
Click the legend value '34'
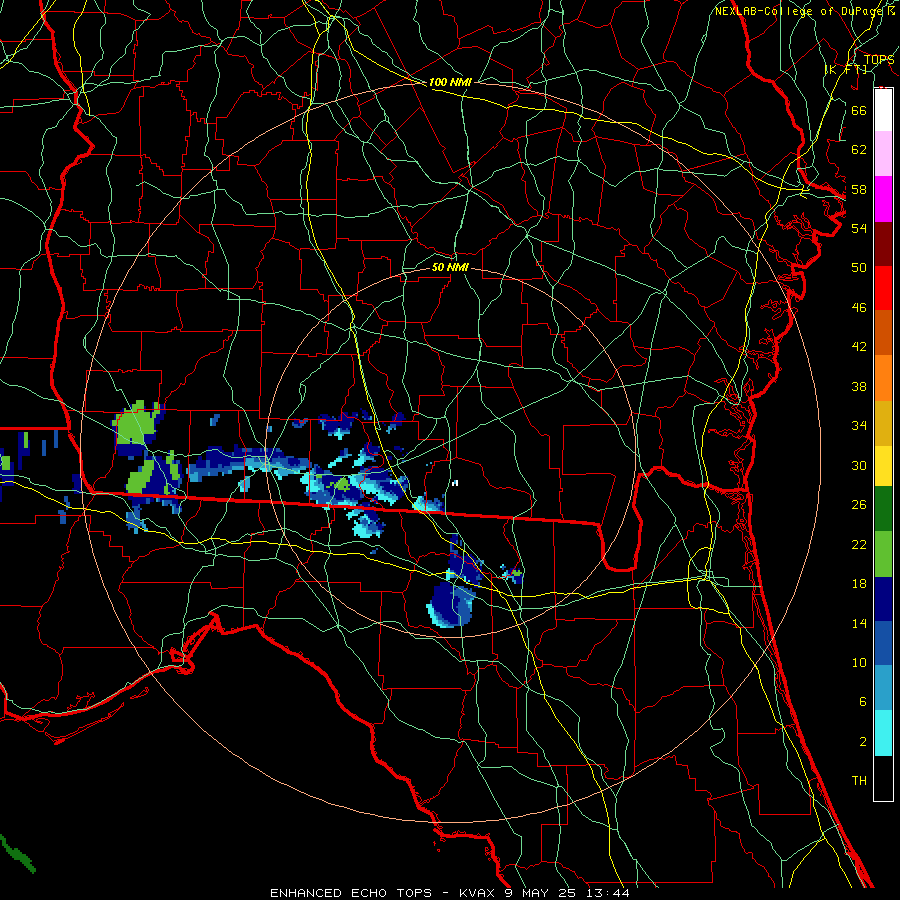(859, 426)
